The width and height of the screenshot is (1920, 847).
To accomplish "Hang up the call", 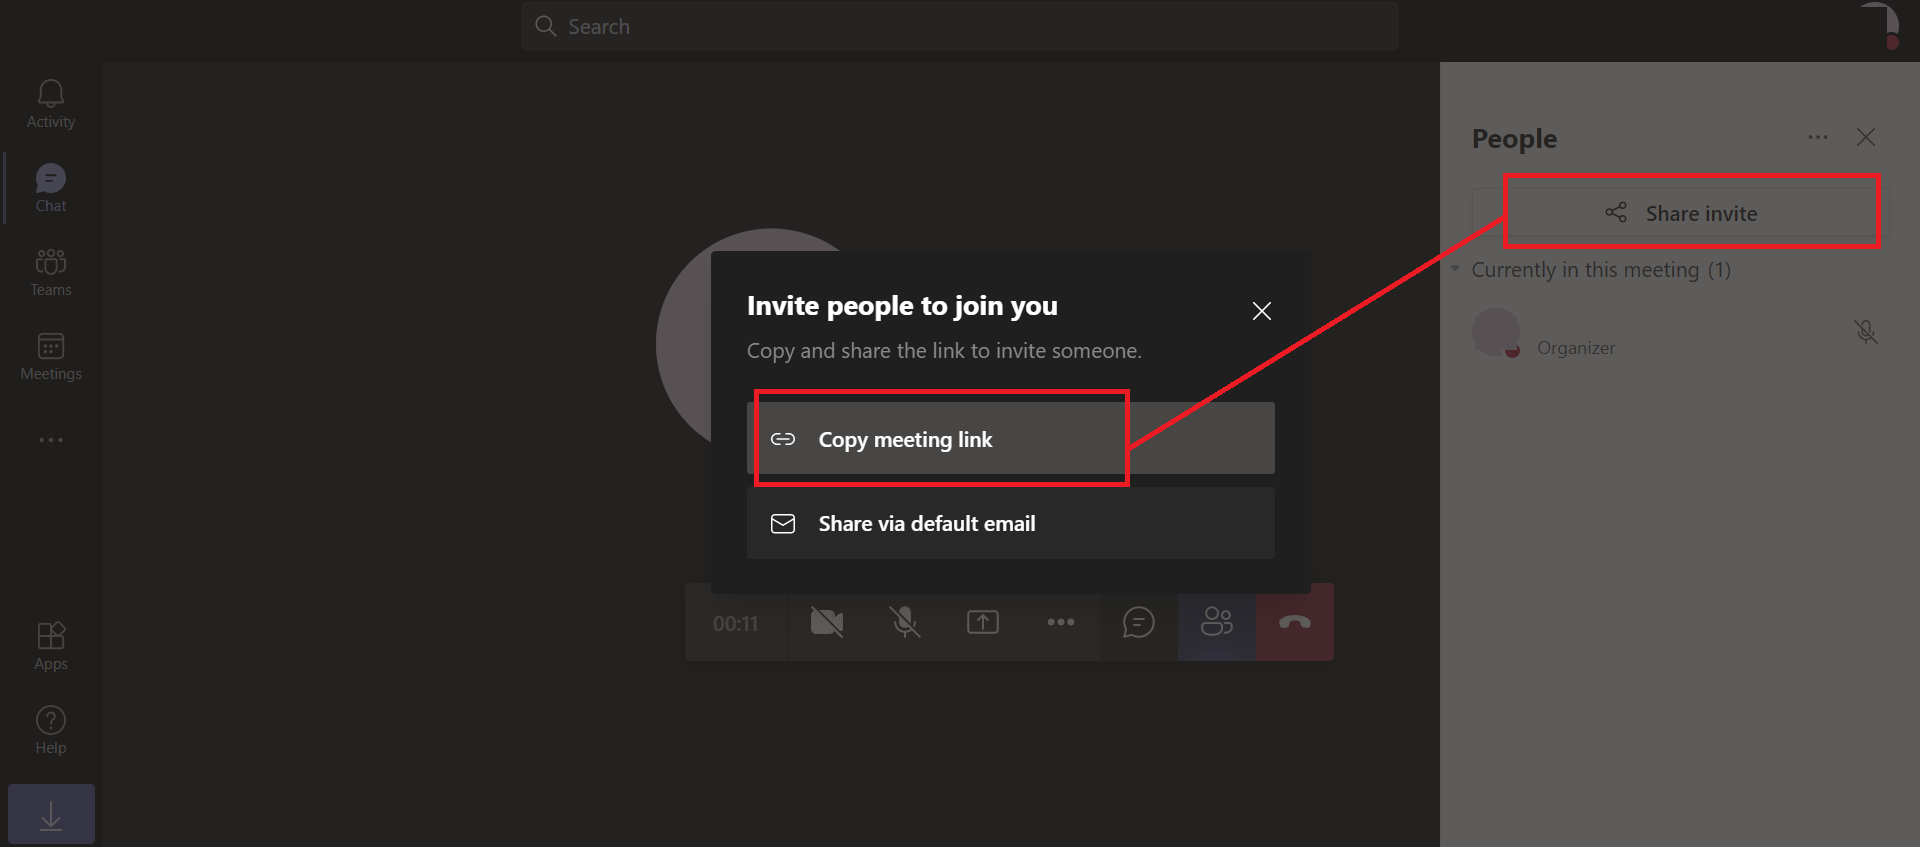I will pyautogui.click(x=1295, y=622).
